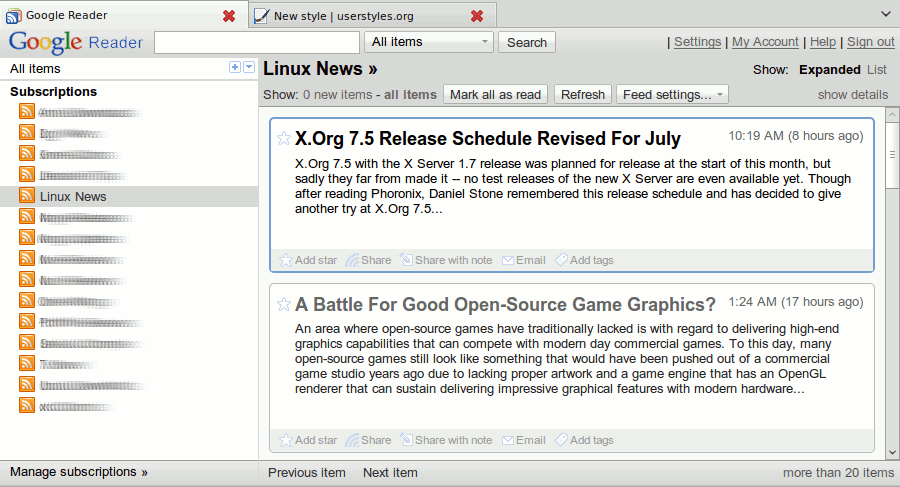Star the Open-Source Game Graphics title star
The height and width of the screenshot is (487, 900).
[284, 304]
